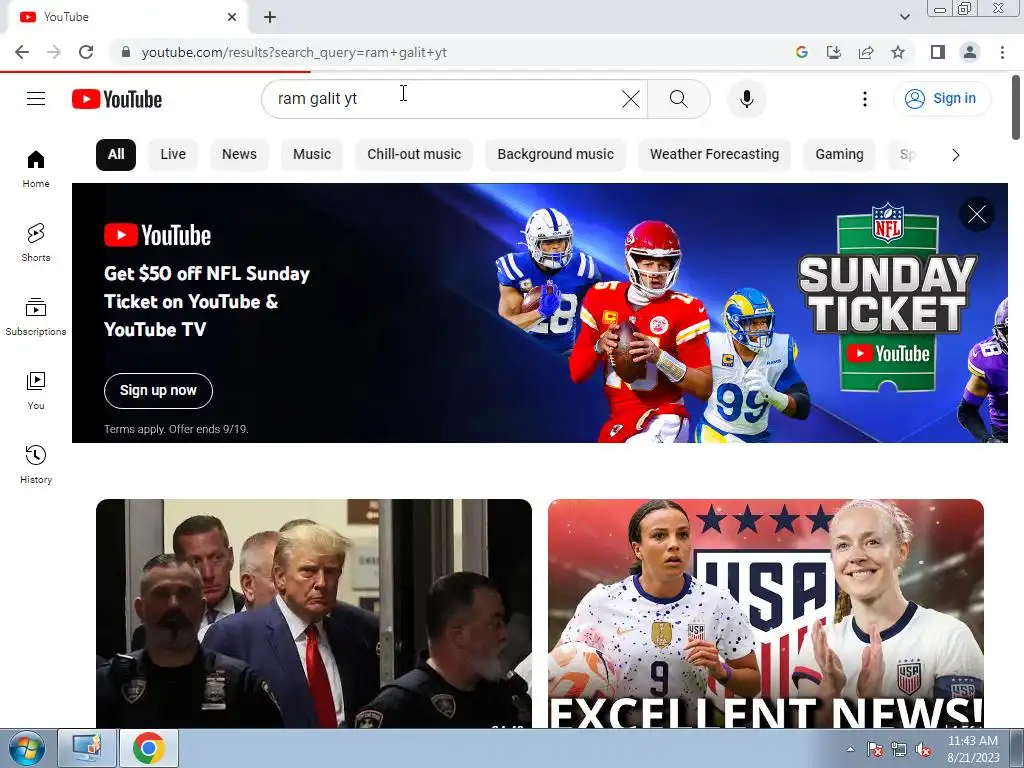Screen dimensions: 1024x768
Task: Open the Chrome three-dot menu
Action: tap(1002, 52)
